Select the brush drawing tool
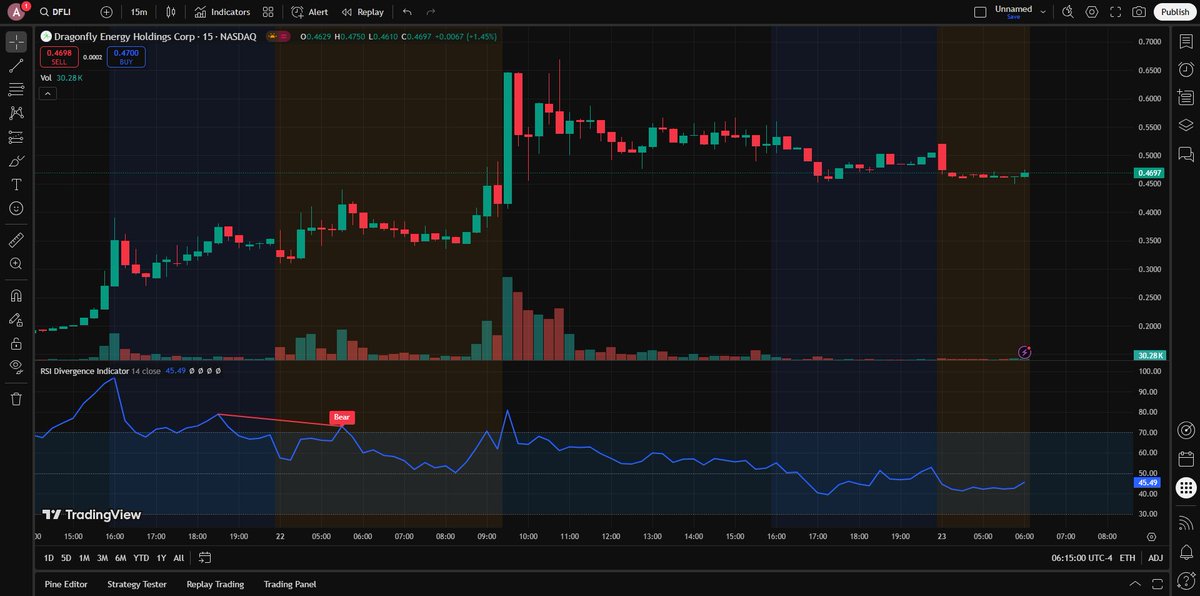Screen dimensions: 1200x596 (16, 161)
